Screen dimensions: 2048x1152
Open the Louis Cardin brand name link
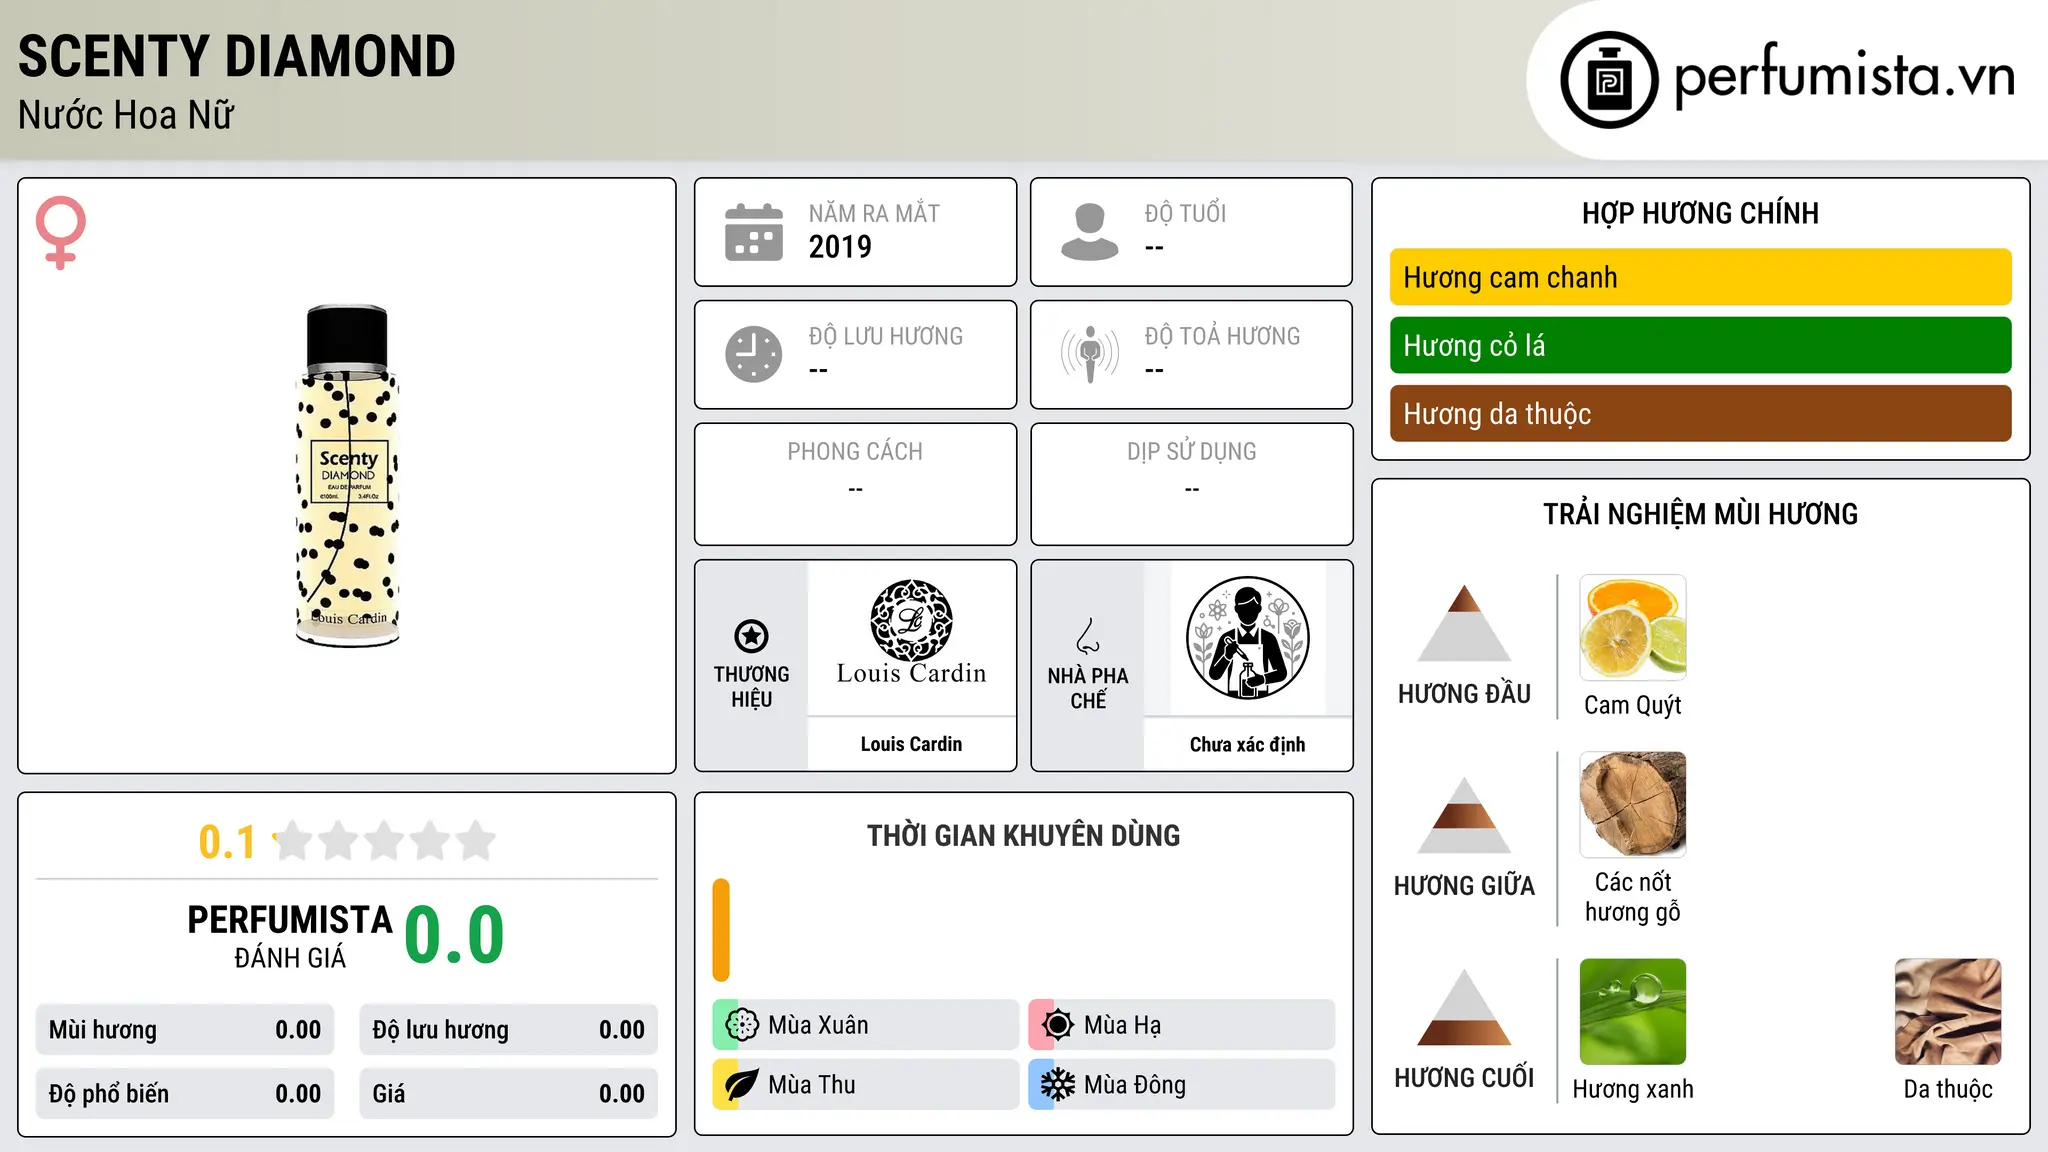coord(911,744)
